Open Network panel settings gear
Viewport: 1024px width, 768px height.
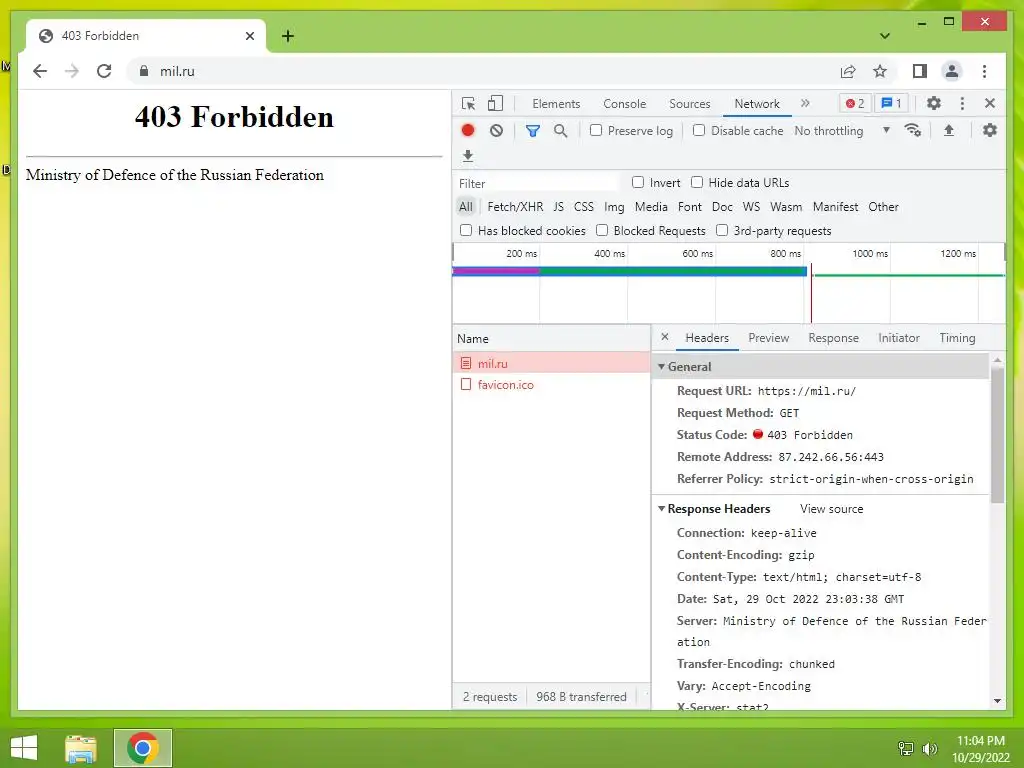990,131
